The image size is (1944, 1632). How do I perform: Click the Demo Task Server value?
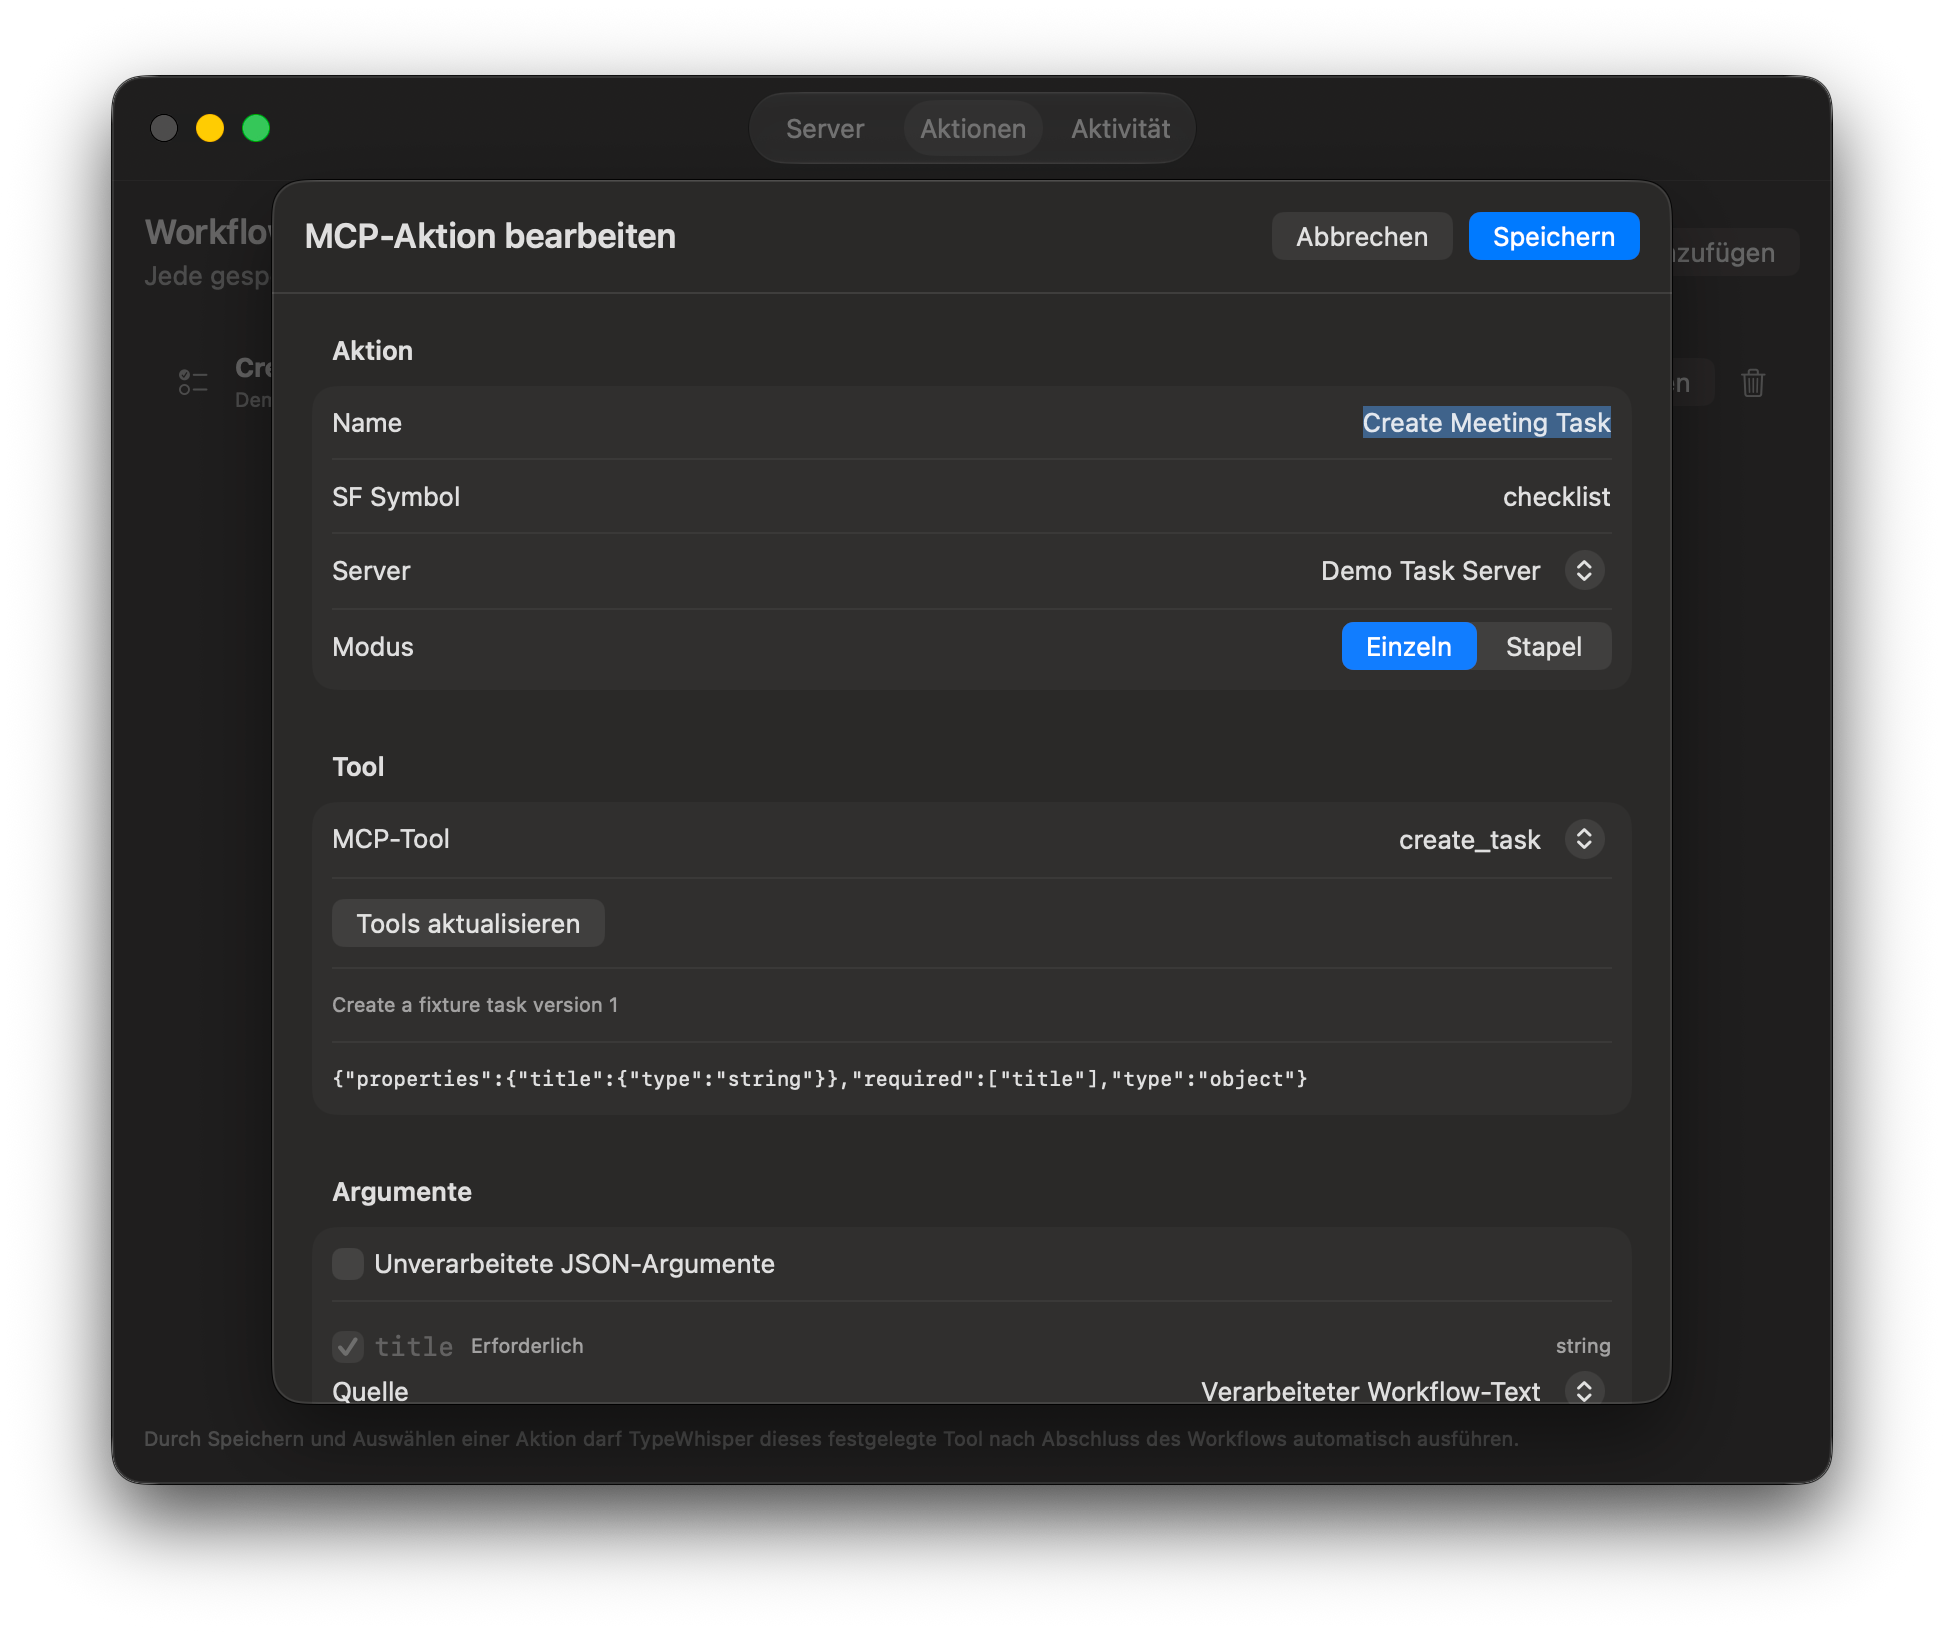click(x=1430, y=571)
